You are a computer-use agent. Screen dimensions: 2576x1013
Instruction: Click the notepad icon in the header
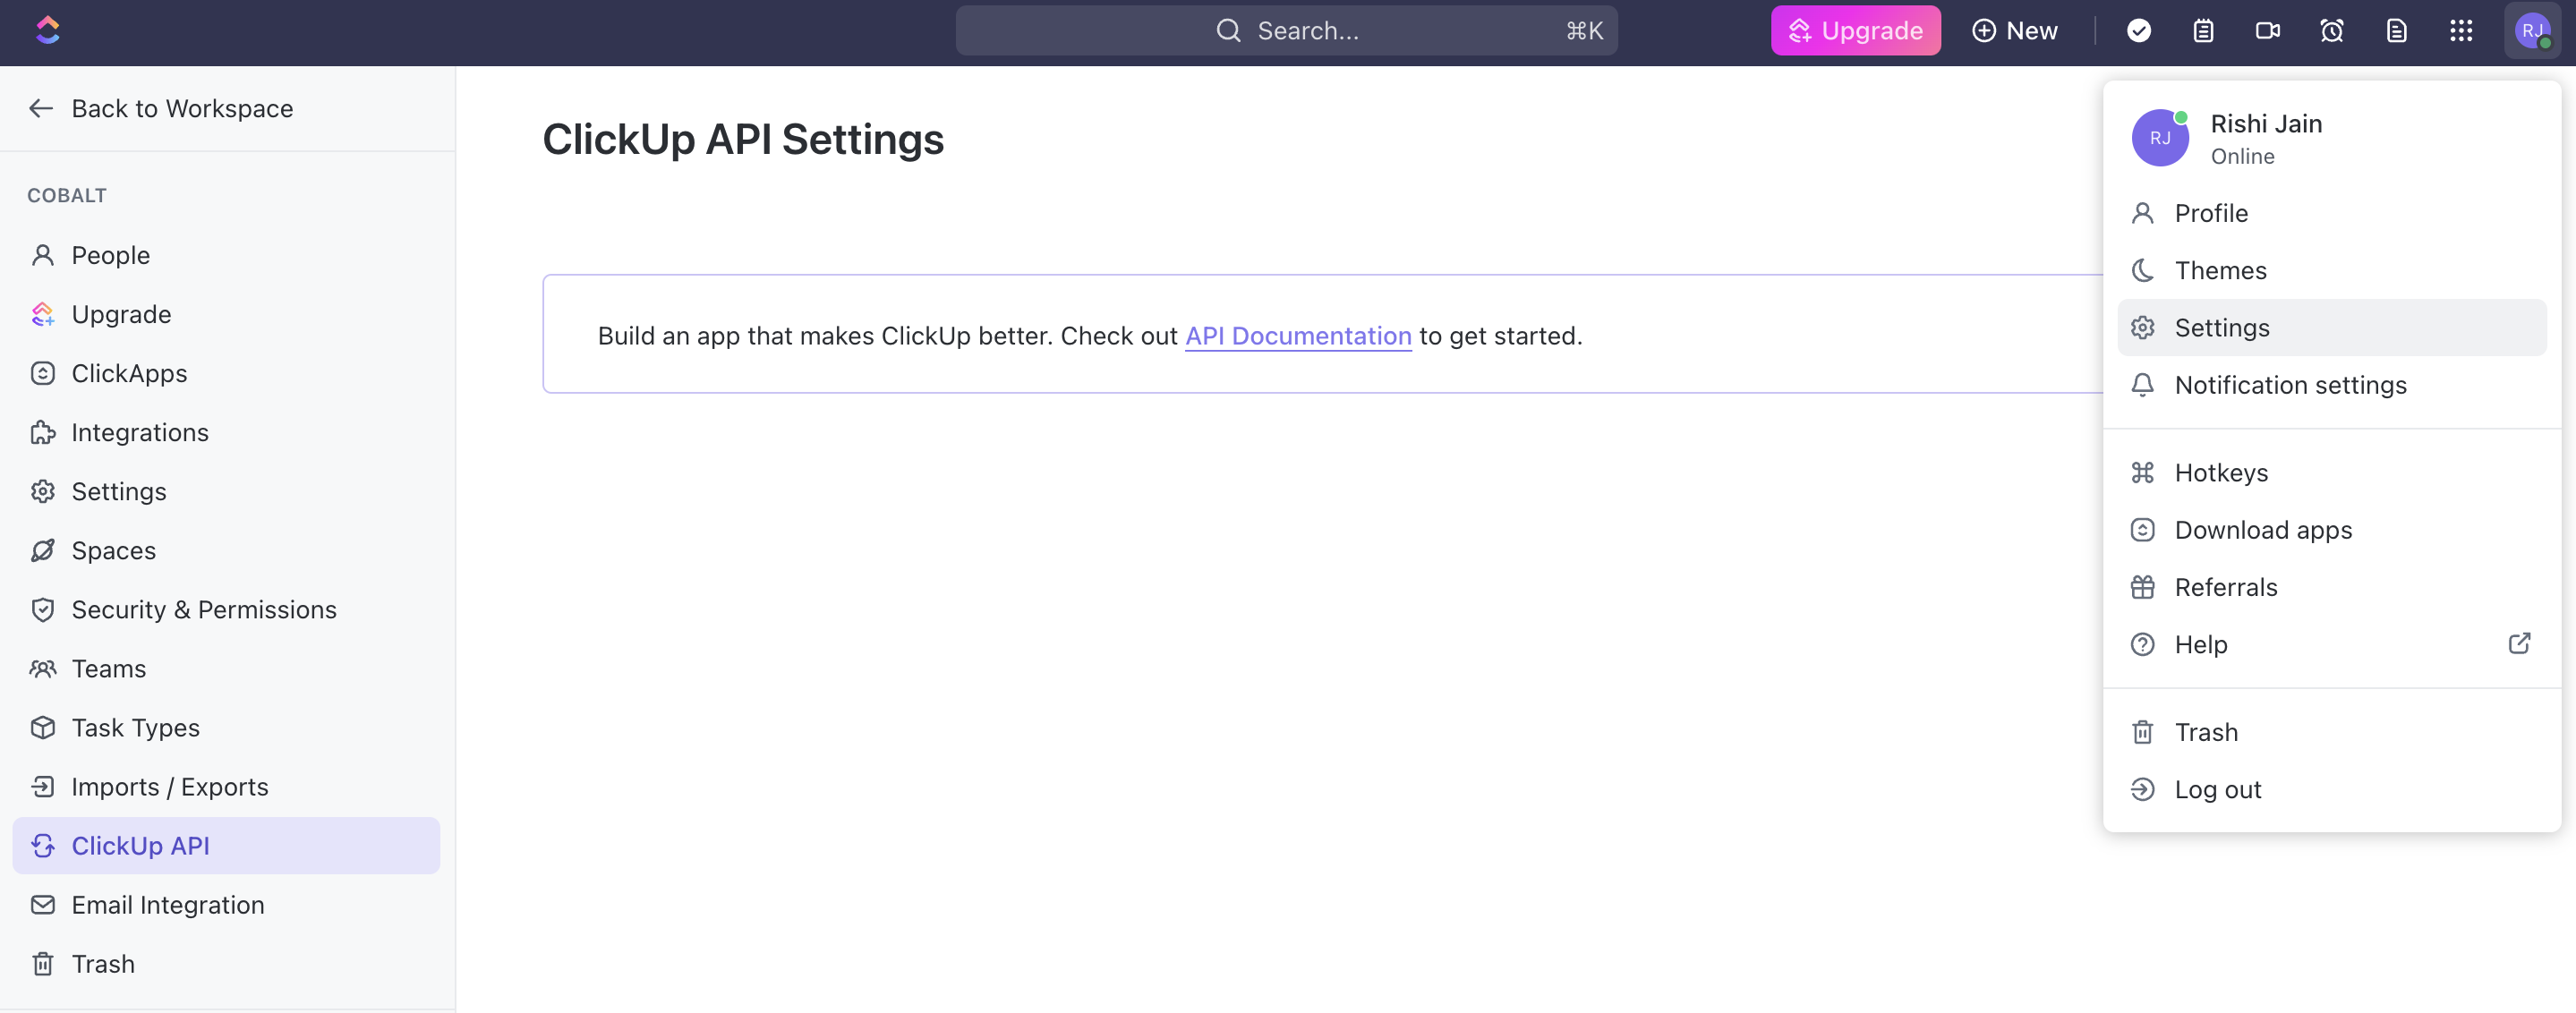click(2202, 30)
